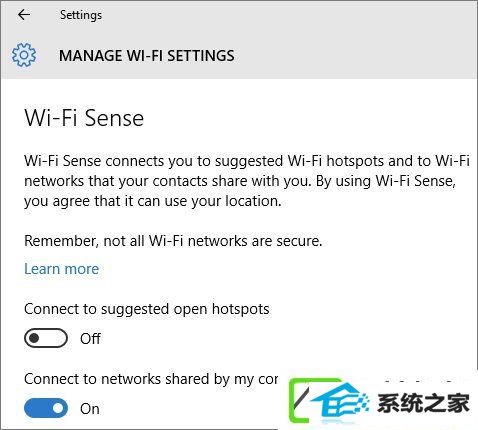Click the Settings window title text
478x430 pixels.
(x=81, y=15)
